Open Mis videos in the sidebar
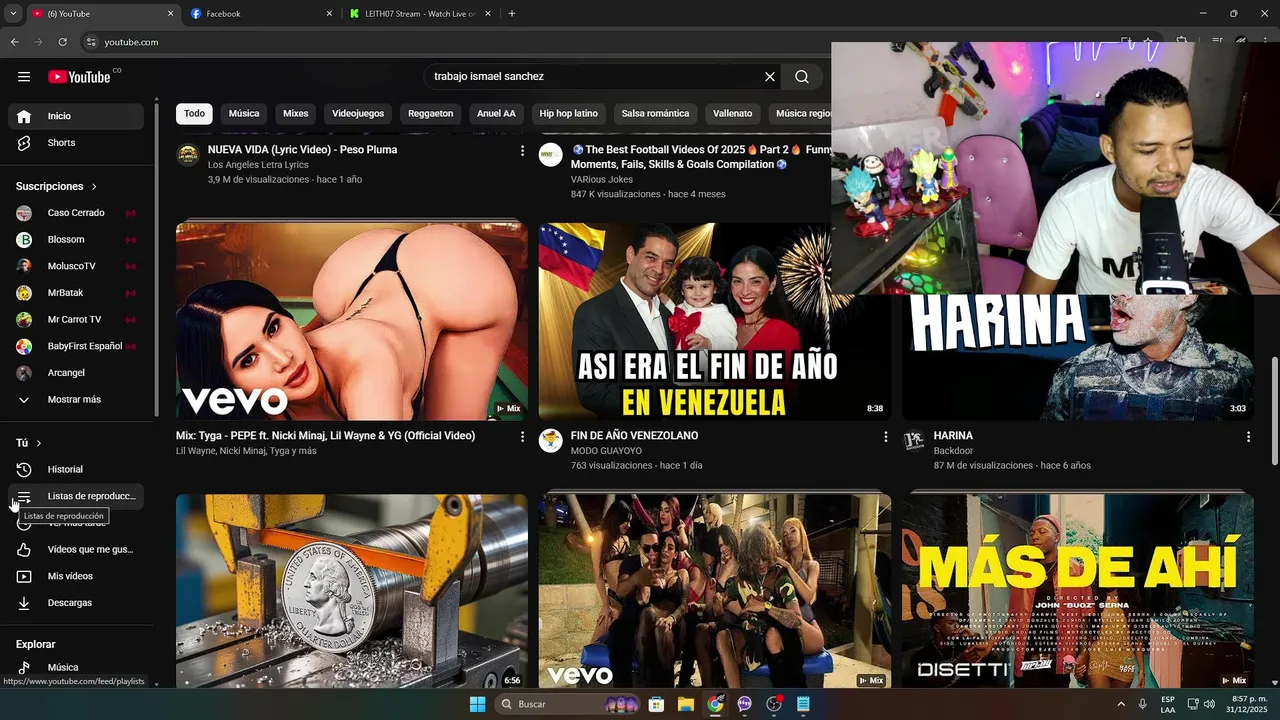This screenshot has width=1280, height=720. pos(76,576)
